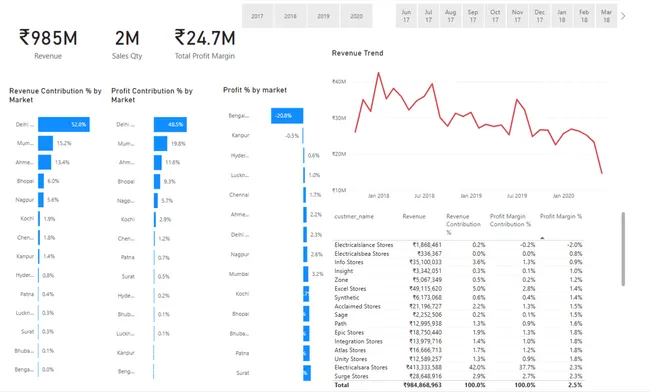Click the ₹35,100,033 revenue cell
Image resolution: width=650 pixels, height=392 pixels.
pos(425,262)
